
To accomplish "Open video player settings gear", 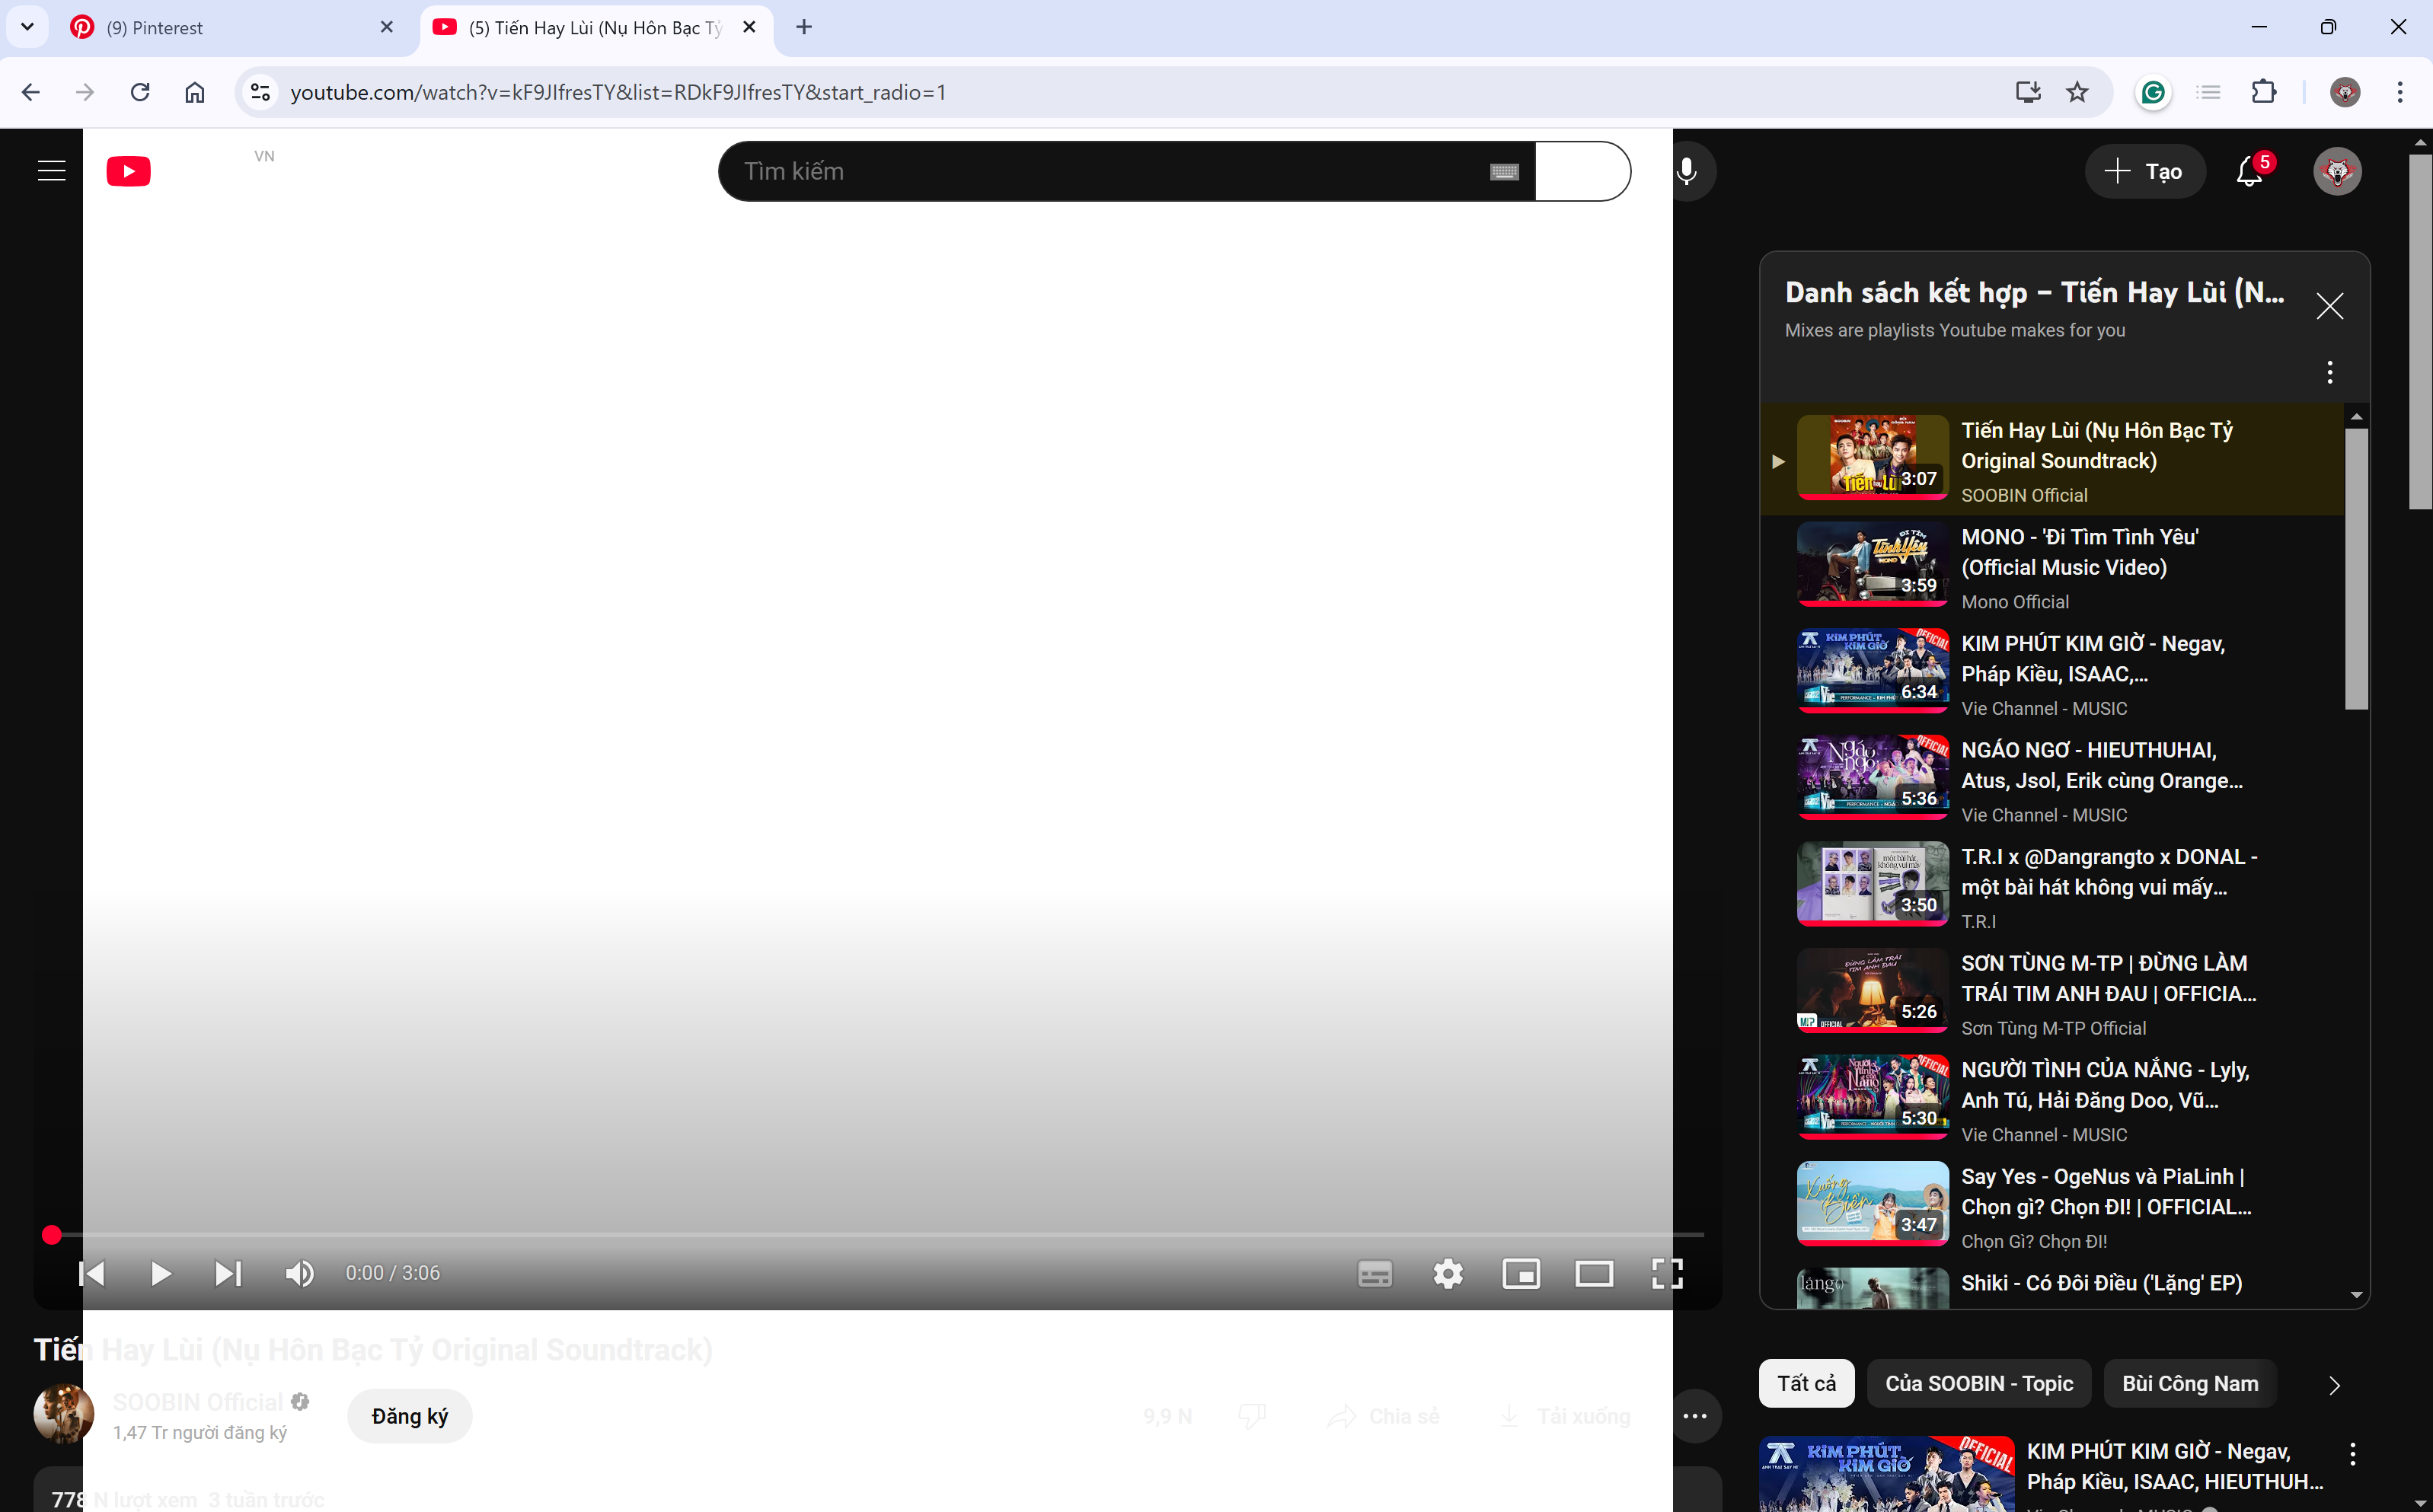I will point(1448,1273).
